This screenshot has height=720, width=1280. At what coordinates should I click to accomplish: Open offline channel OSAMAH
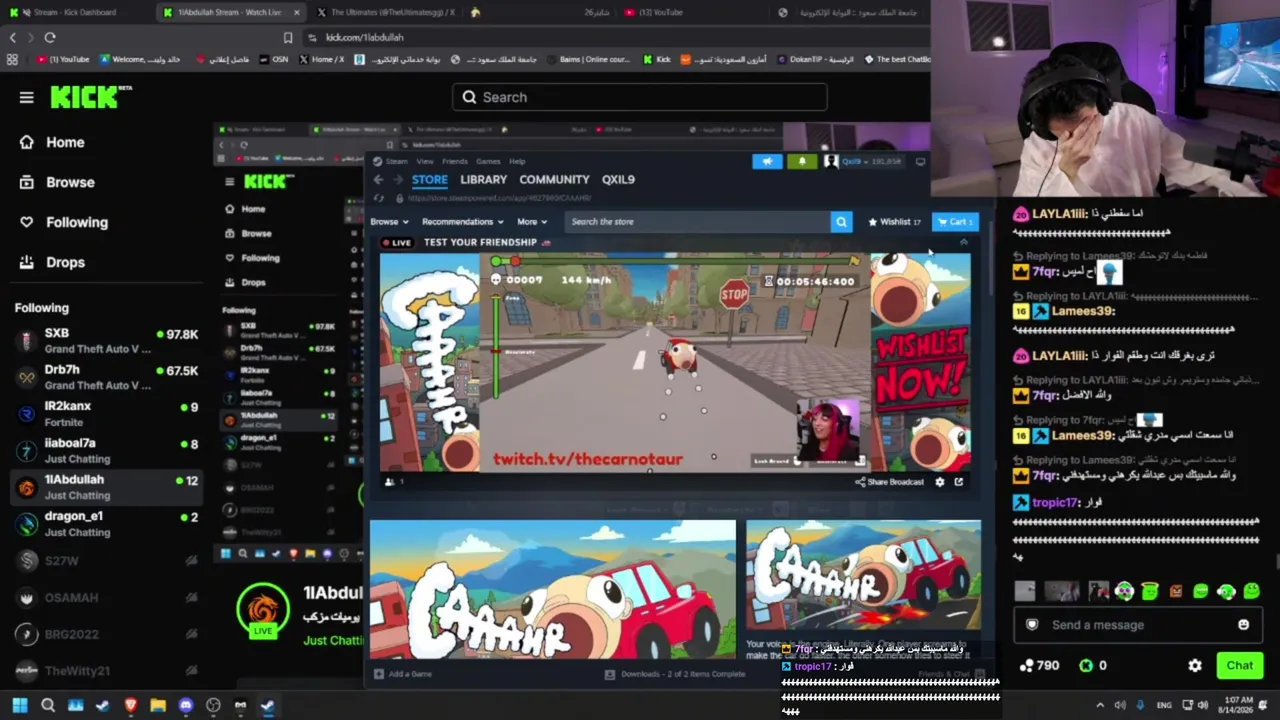pos(105,598)
